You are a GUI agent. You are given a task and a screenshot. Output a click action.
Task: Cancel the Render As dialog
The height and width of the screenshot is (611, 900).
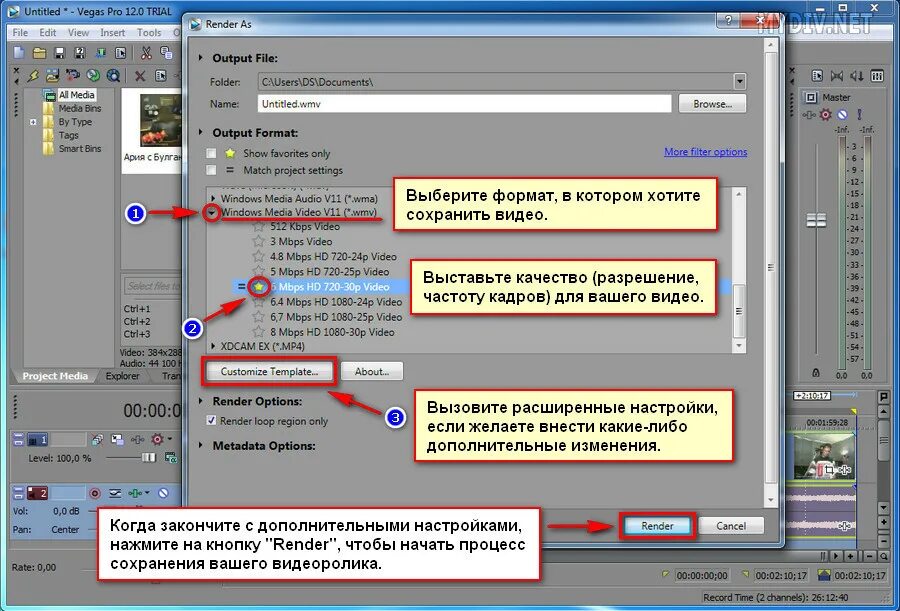coord(731,525)
